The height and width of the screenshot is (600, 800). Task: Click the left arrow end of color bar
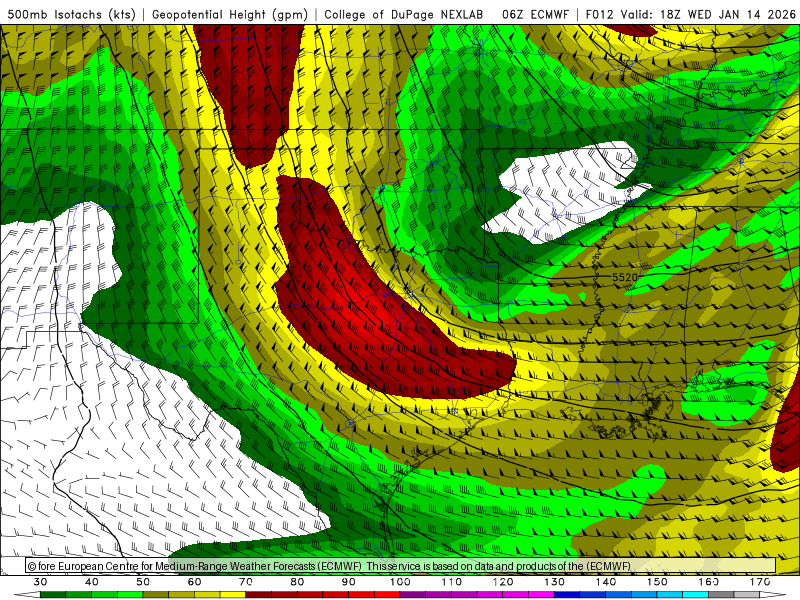click(27, 594)
